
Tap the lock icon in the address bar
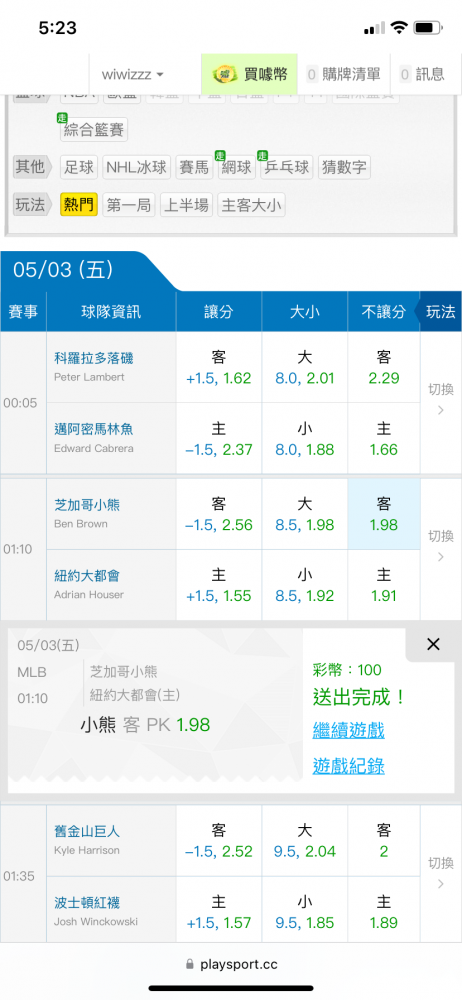(x=189, y=965)
